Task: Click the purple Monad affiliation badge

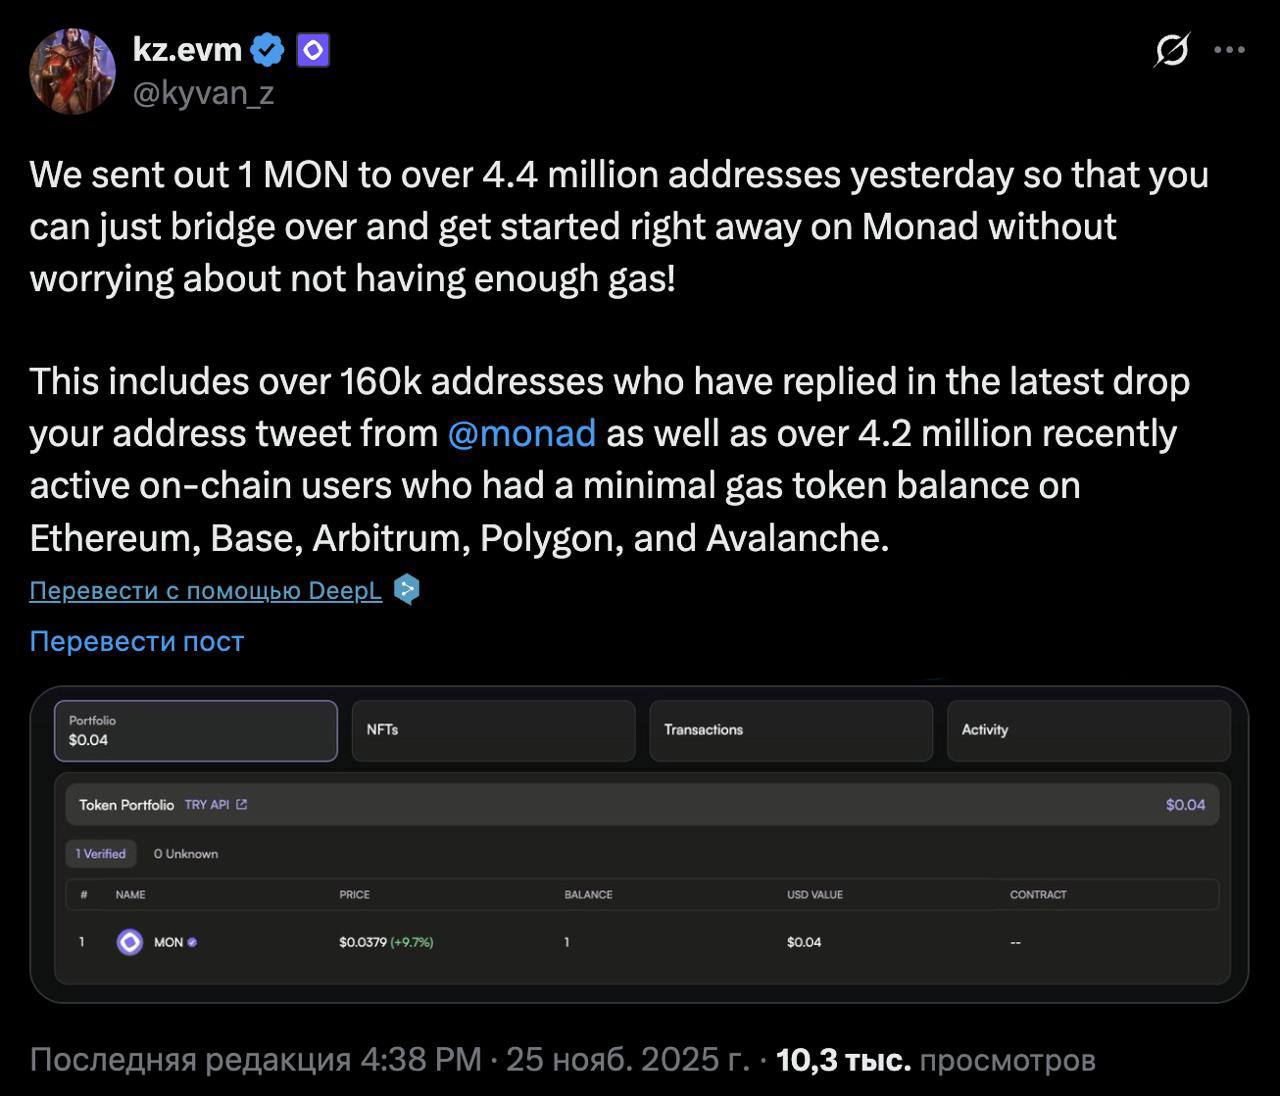Action: click(x=313, y=50)
